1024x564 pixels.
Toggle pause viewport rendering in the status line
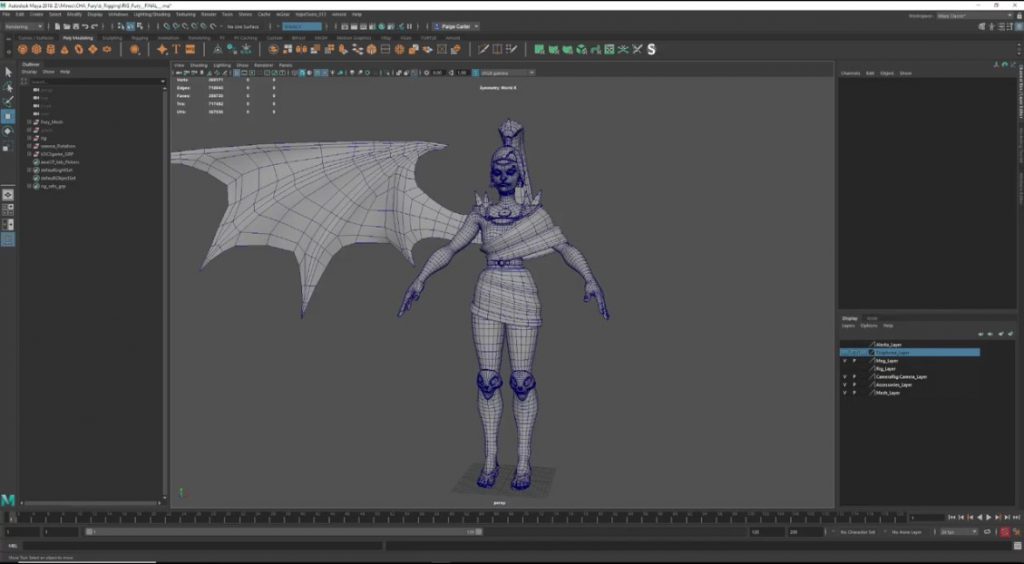tap(409, 27)
